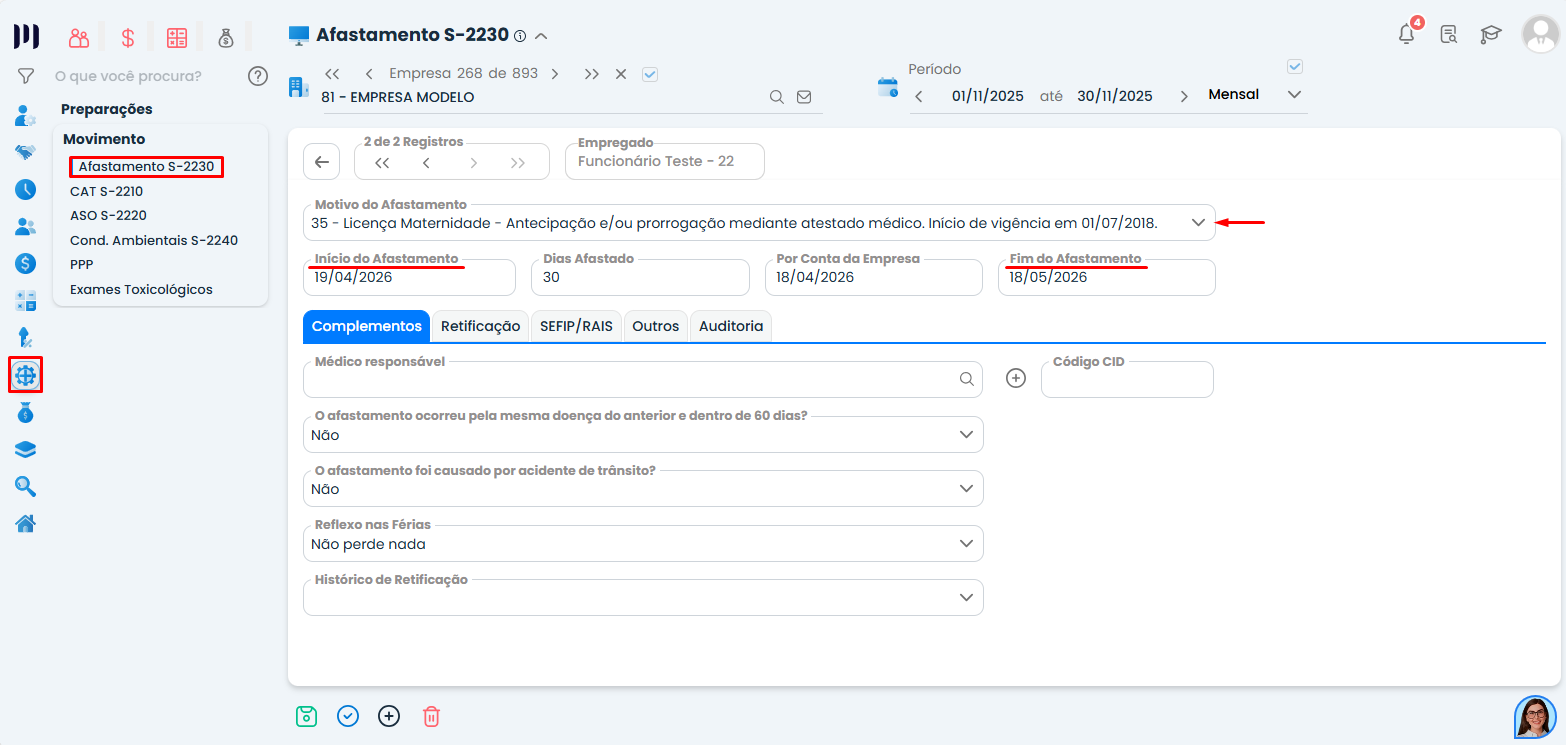Click the gear movement sidebar icon
Image resolution: width=1566 pixels, height=745 pixels.
point(26,375)
